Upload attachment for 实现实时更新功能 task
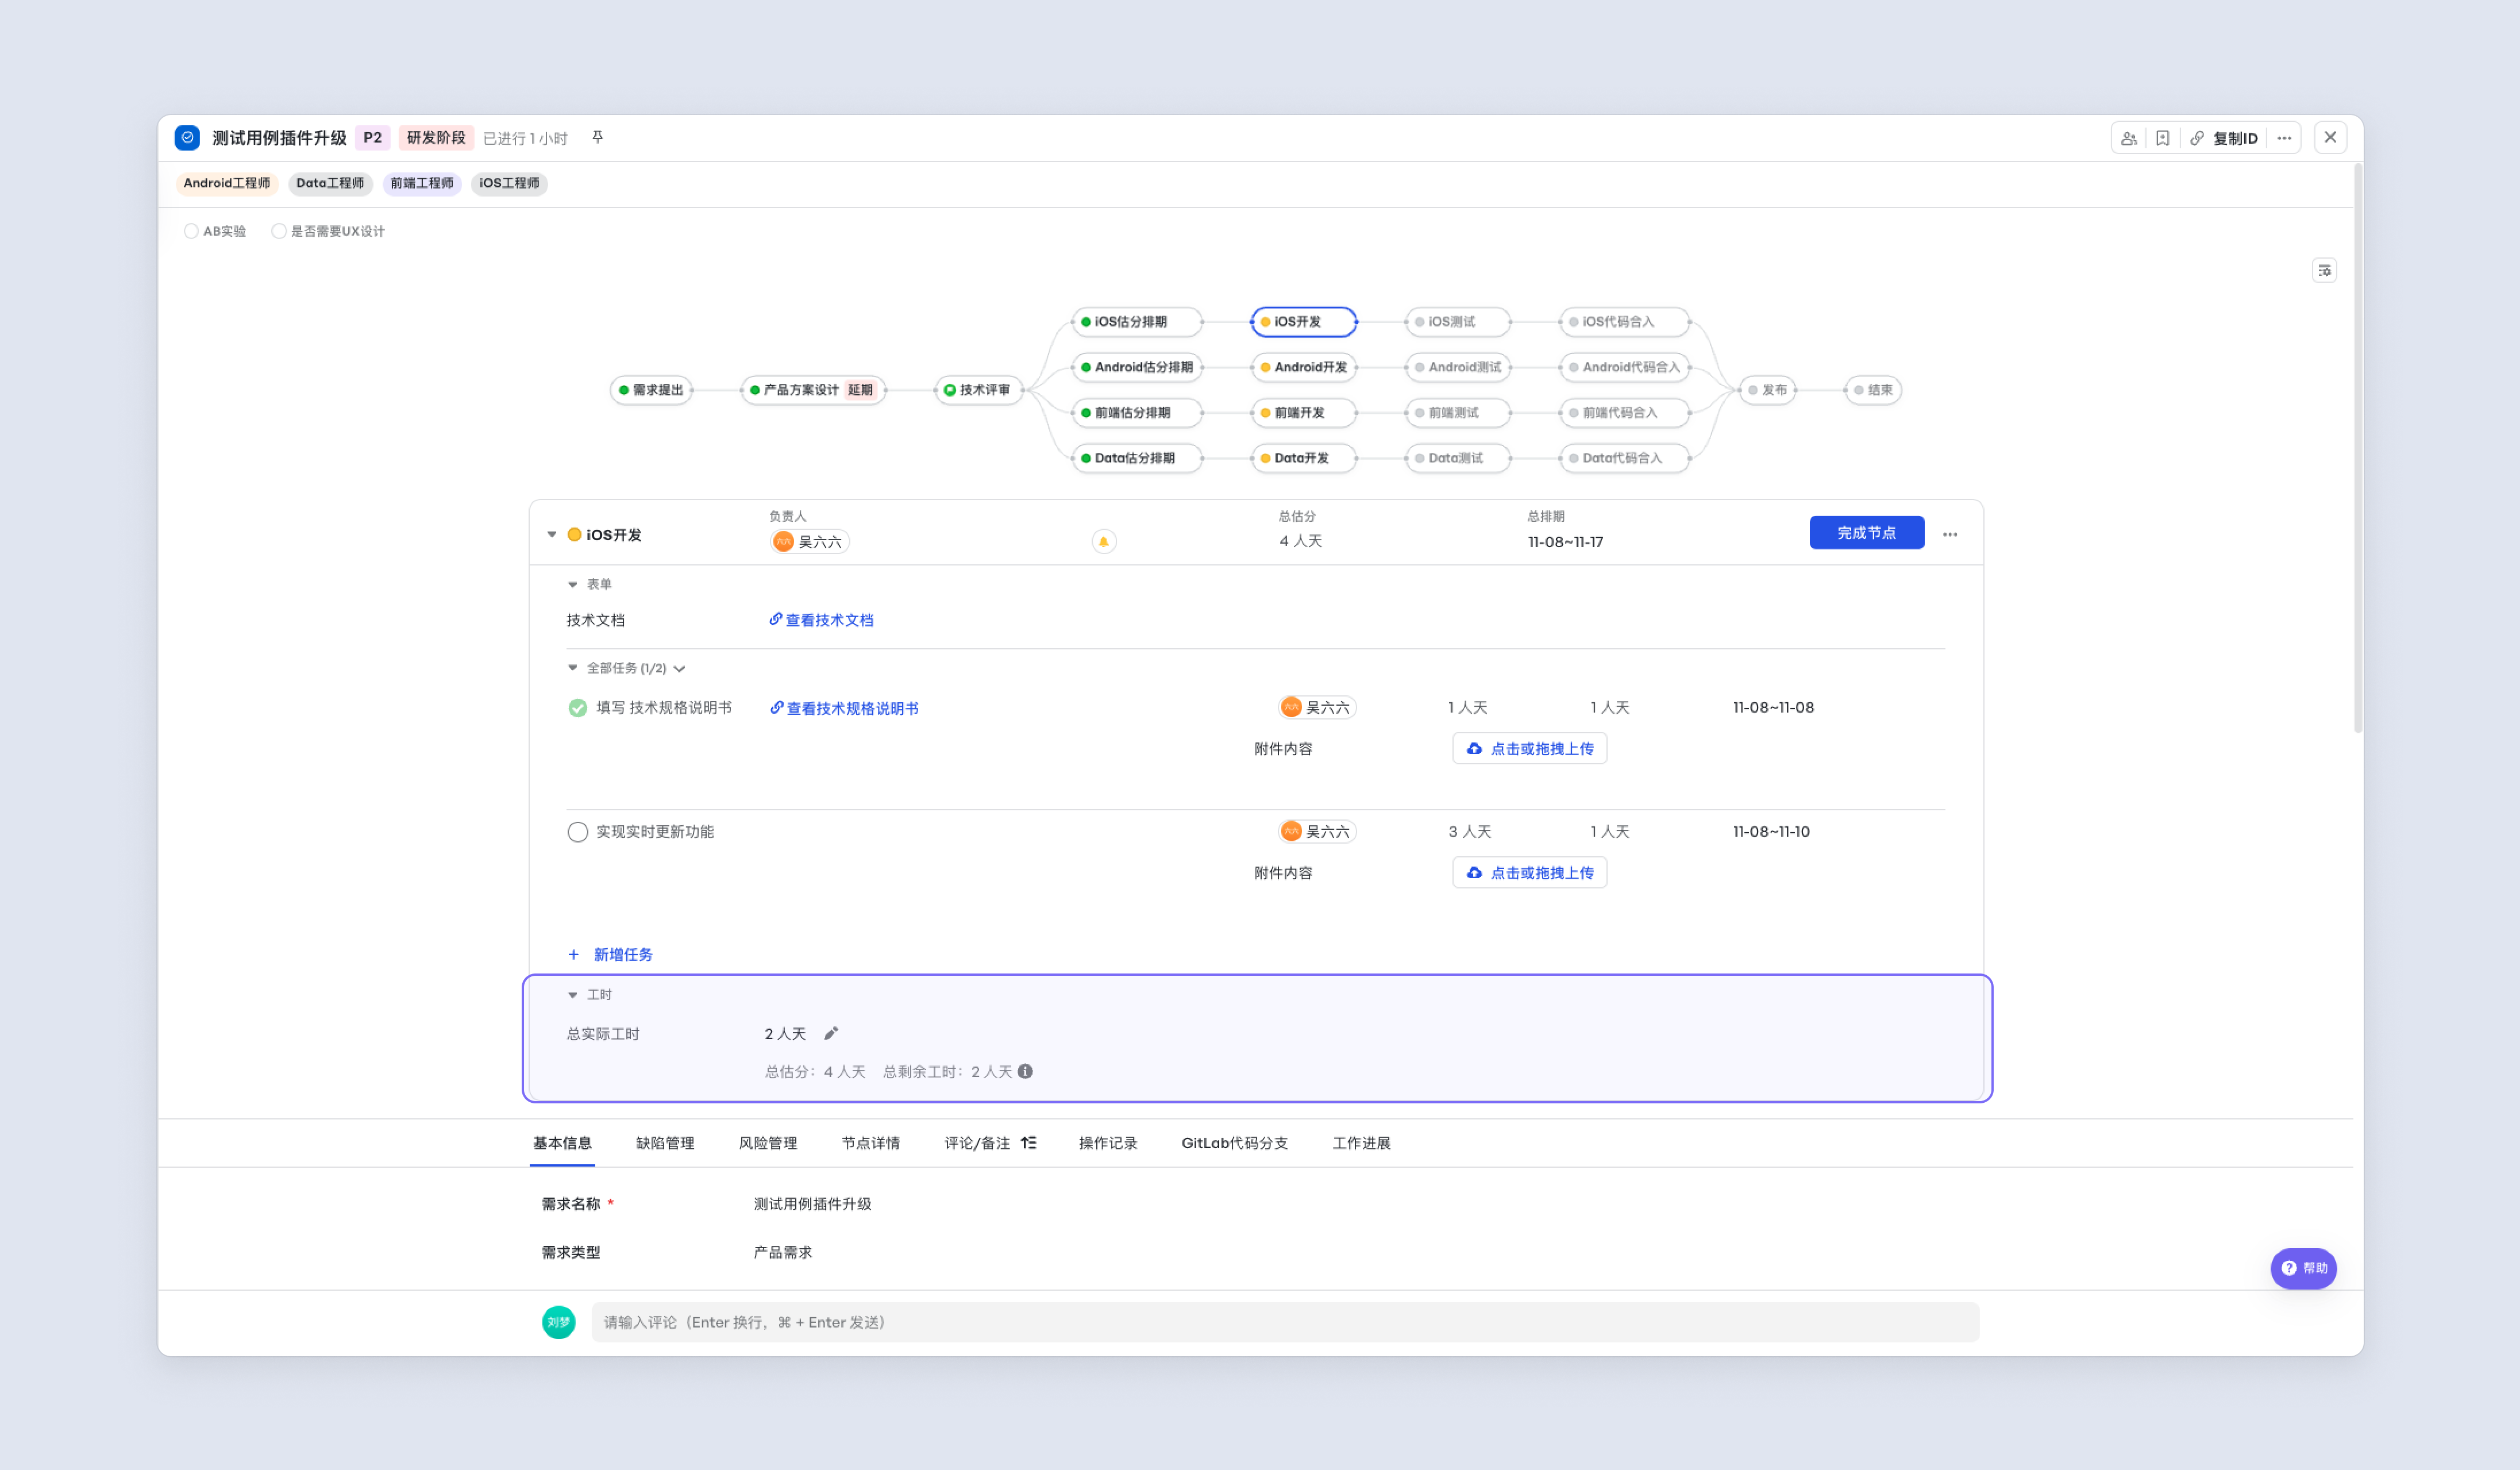 click(x=1529, y=872)
